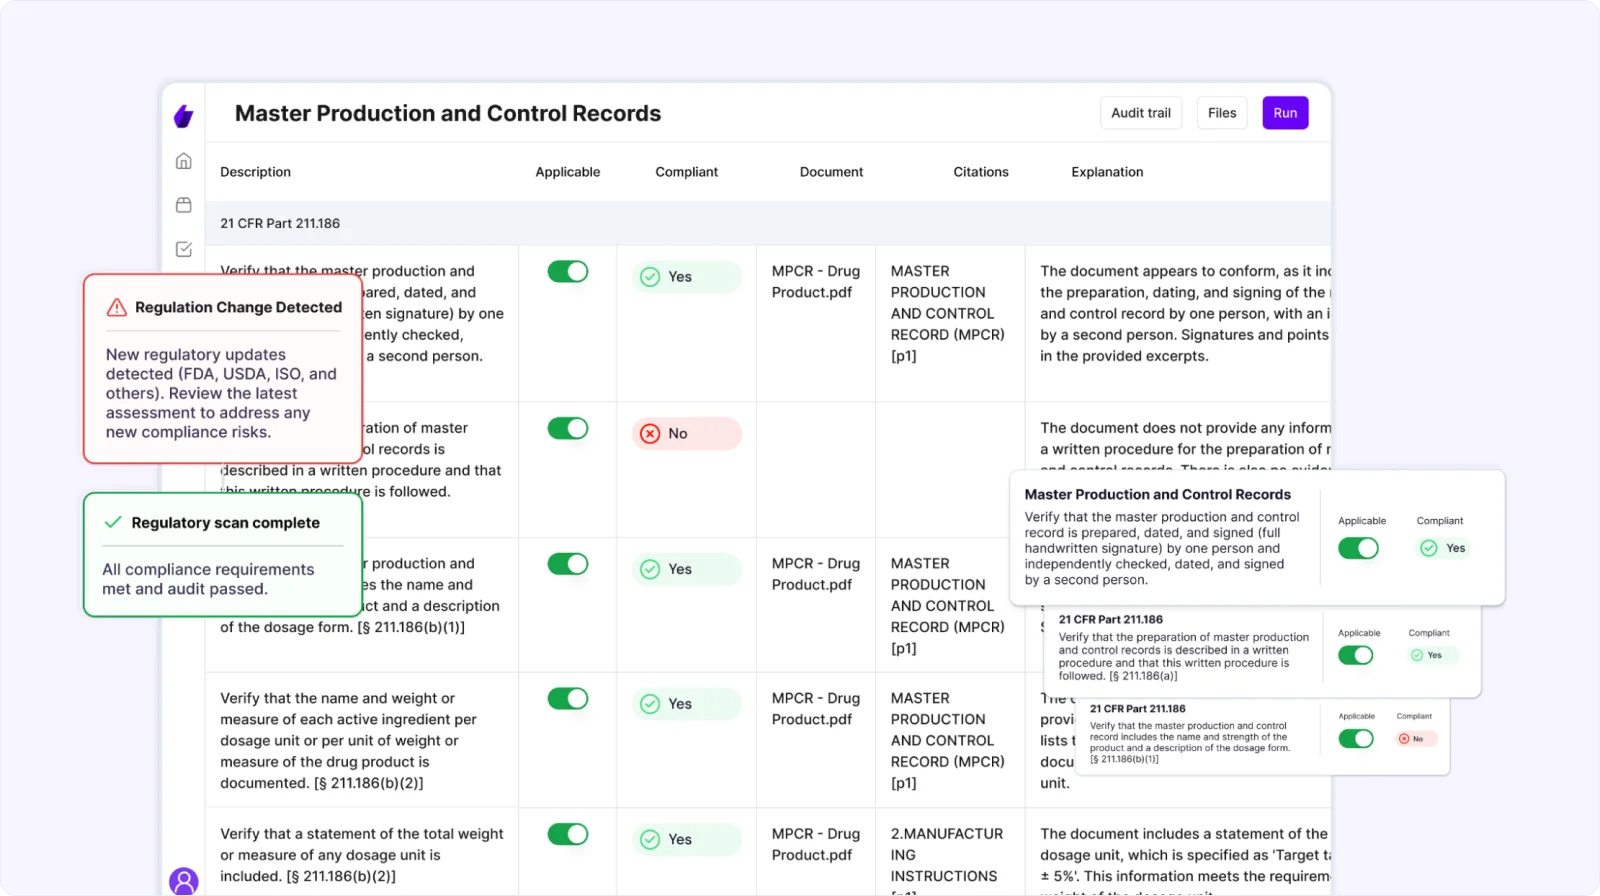
Task: Open the Files button
Action: coord(1222,113)
